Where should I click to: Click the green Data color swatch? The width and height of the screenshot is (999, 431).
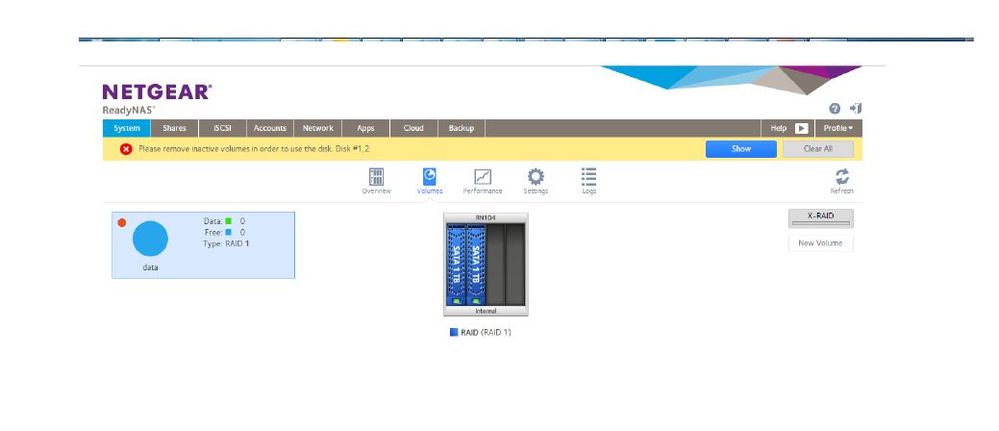(228, 221)
